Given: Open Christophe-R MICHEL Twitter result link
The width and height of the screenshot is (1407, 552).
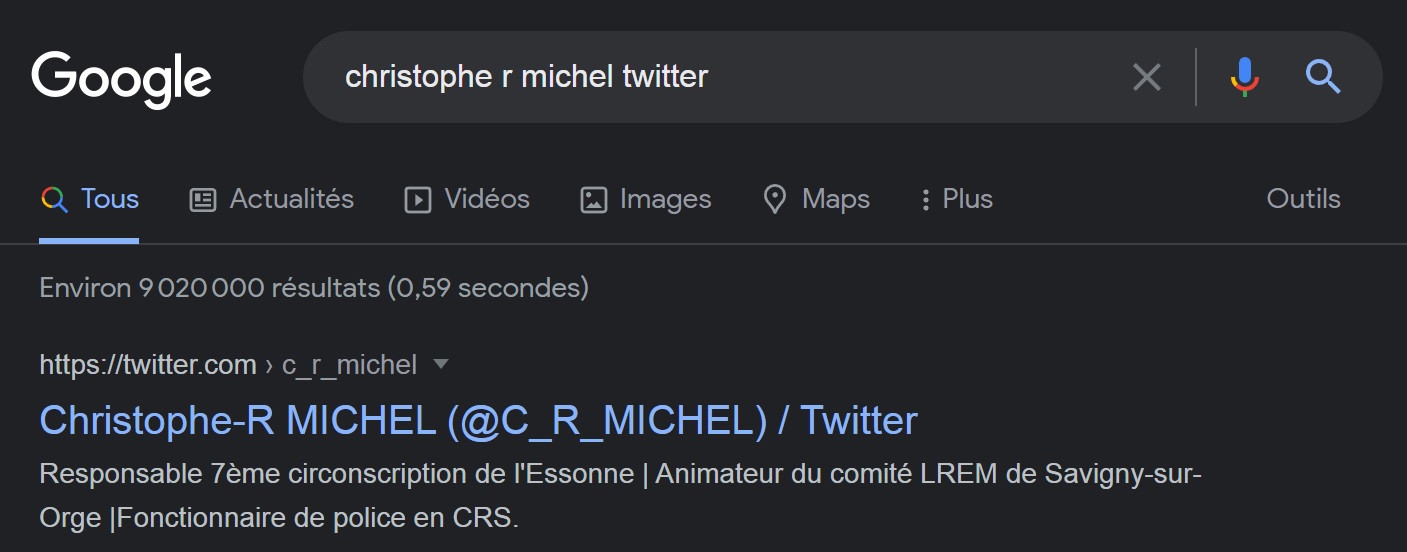Looking at the screenshot, I should coord(478,420).
